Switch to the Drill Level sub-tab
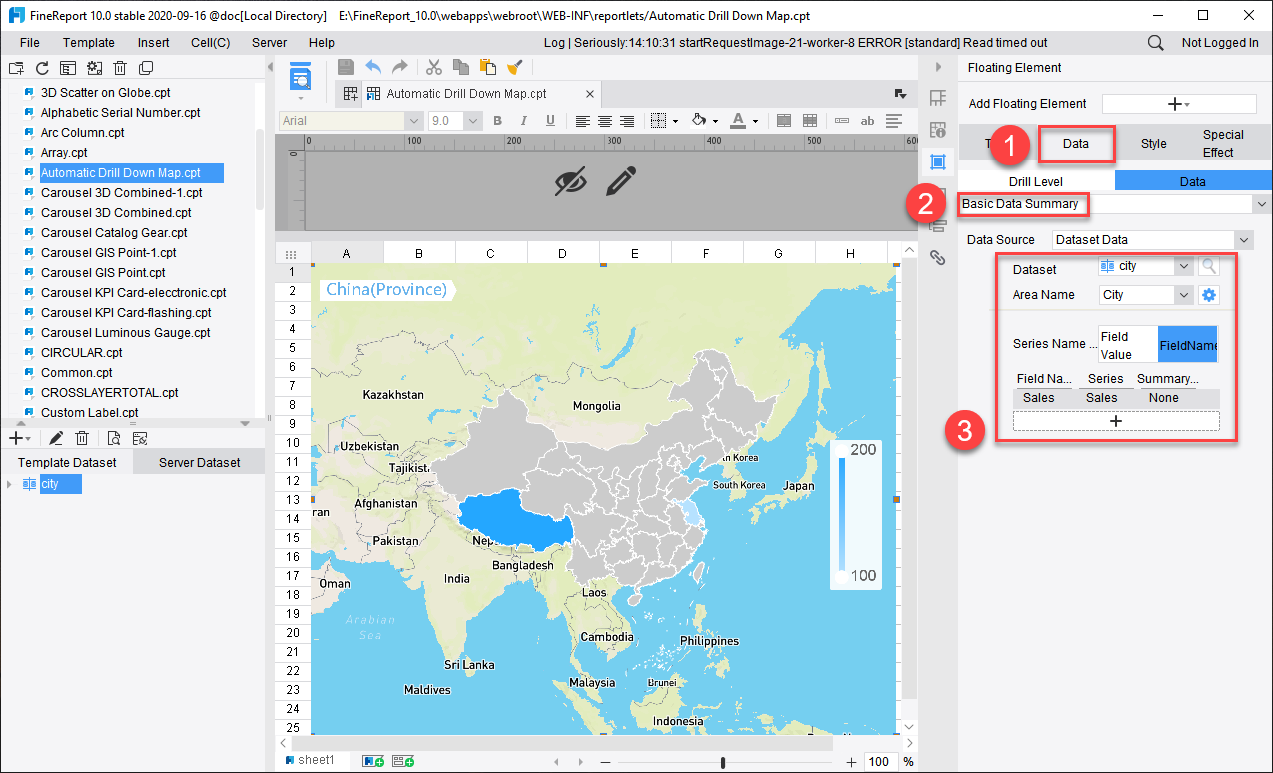 [1036, 181]
